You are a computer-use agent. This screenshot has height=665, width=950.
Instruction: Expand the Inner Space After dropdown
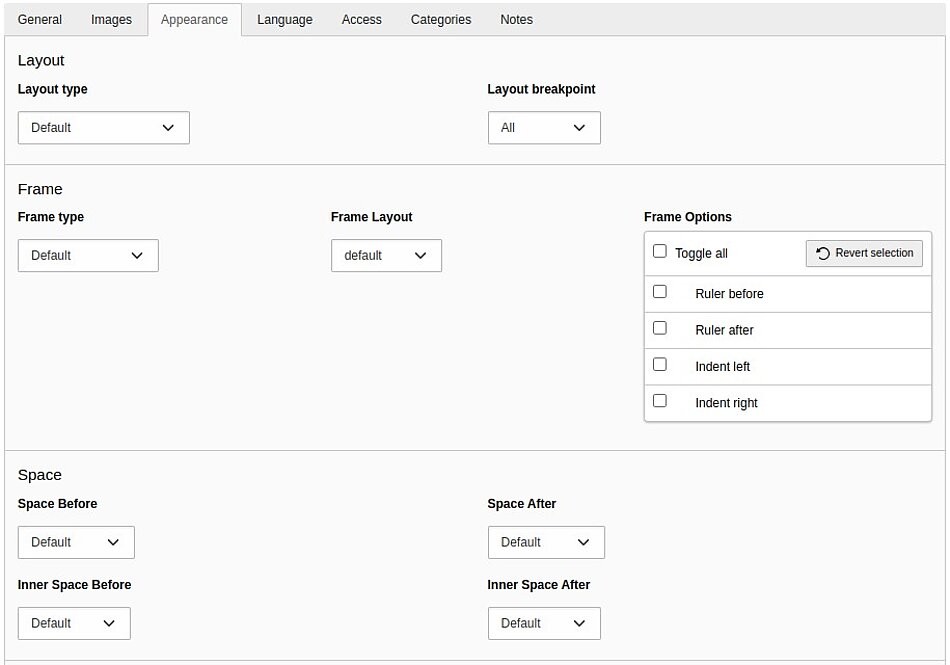544,623
